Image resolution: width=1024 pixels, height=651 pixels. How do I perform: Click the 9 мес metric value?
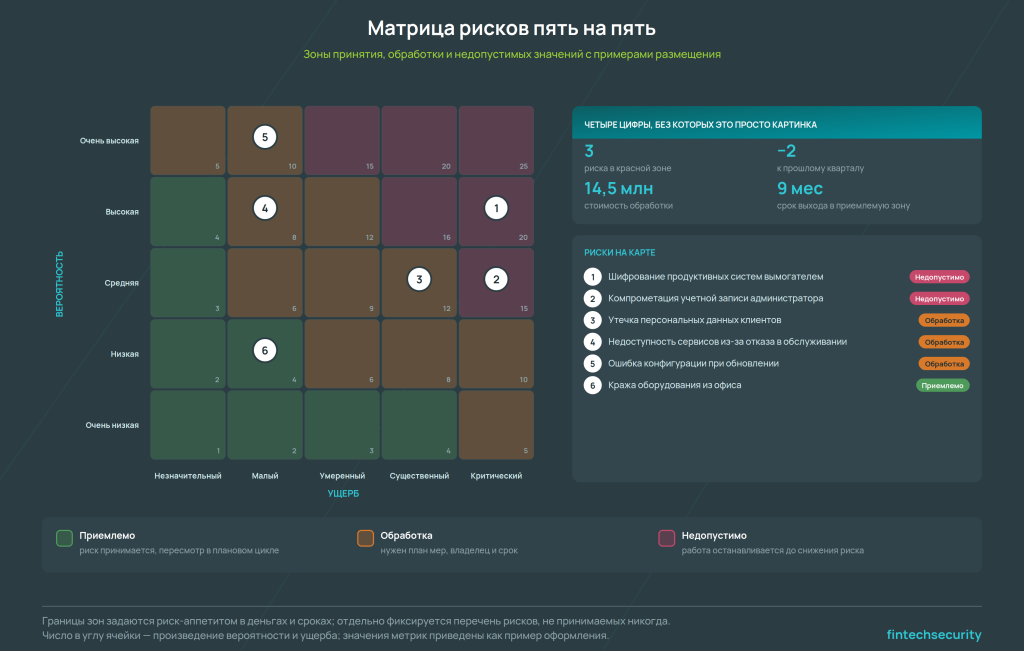point(800,189)
